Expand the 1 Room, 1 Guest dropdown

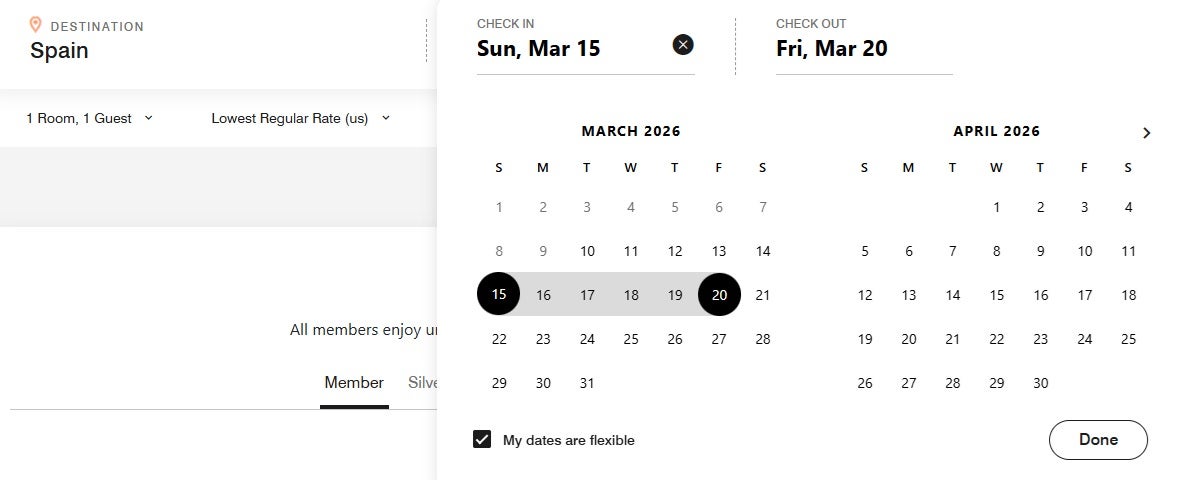(x=90, y=118)
